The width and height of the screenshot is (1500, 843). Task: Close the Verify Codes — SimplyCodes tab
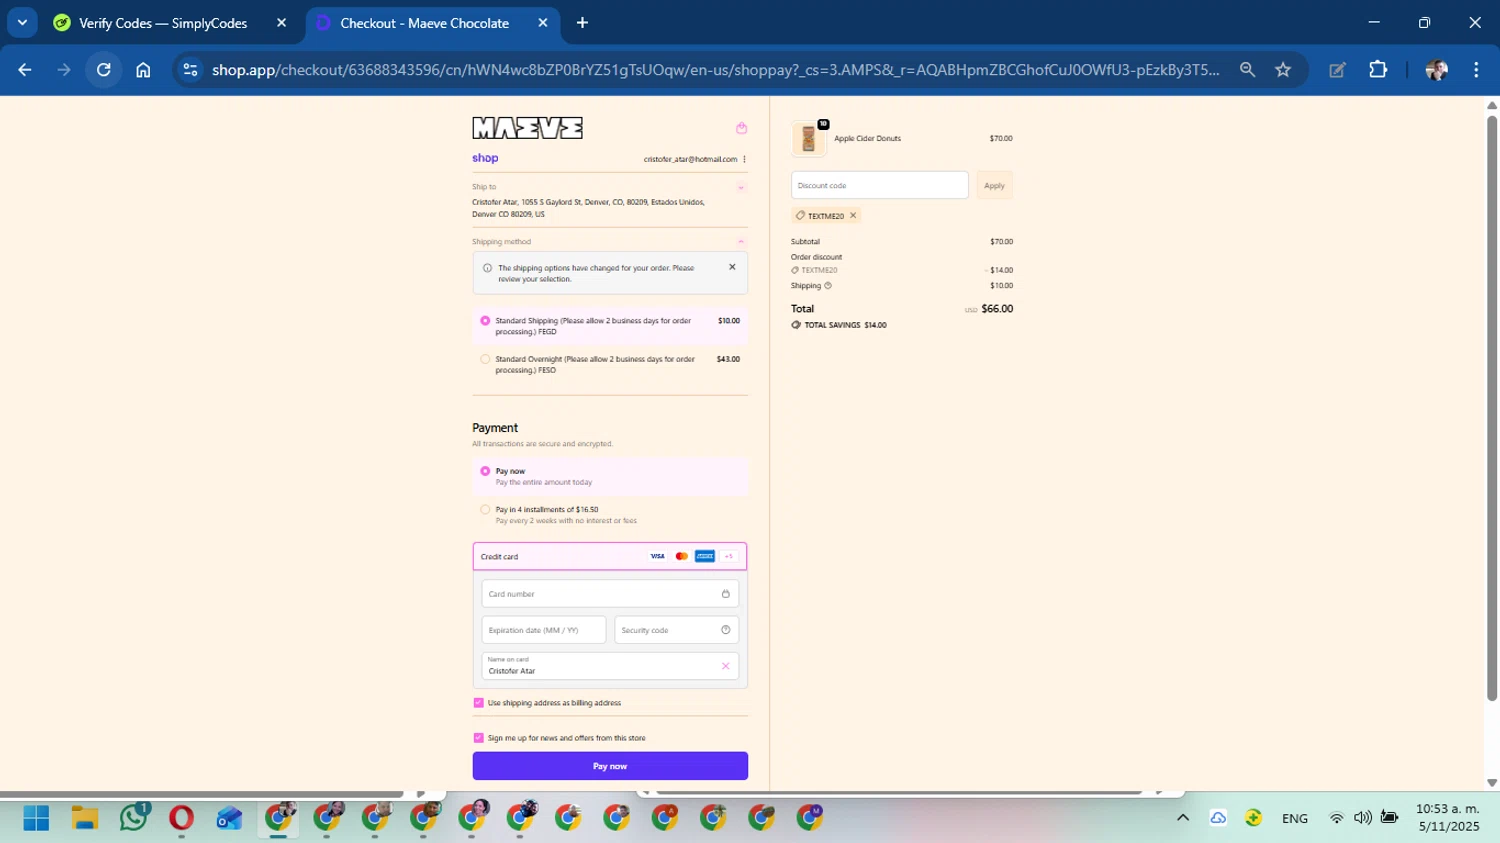[x=281, y=23]
